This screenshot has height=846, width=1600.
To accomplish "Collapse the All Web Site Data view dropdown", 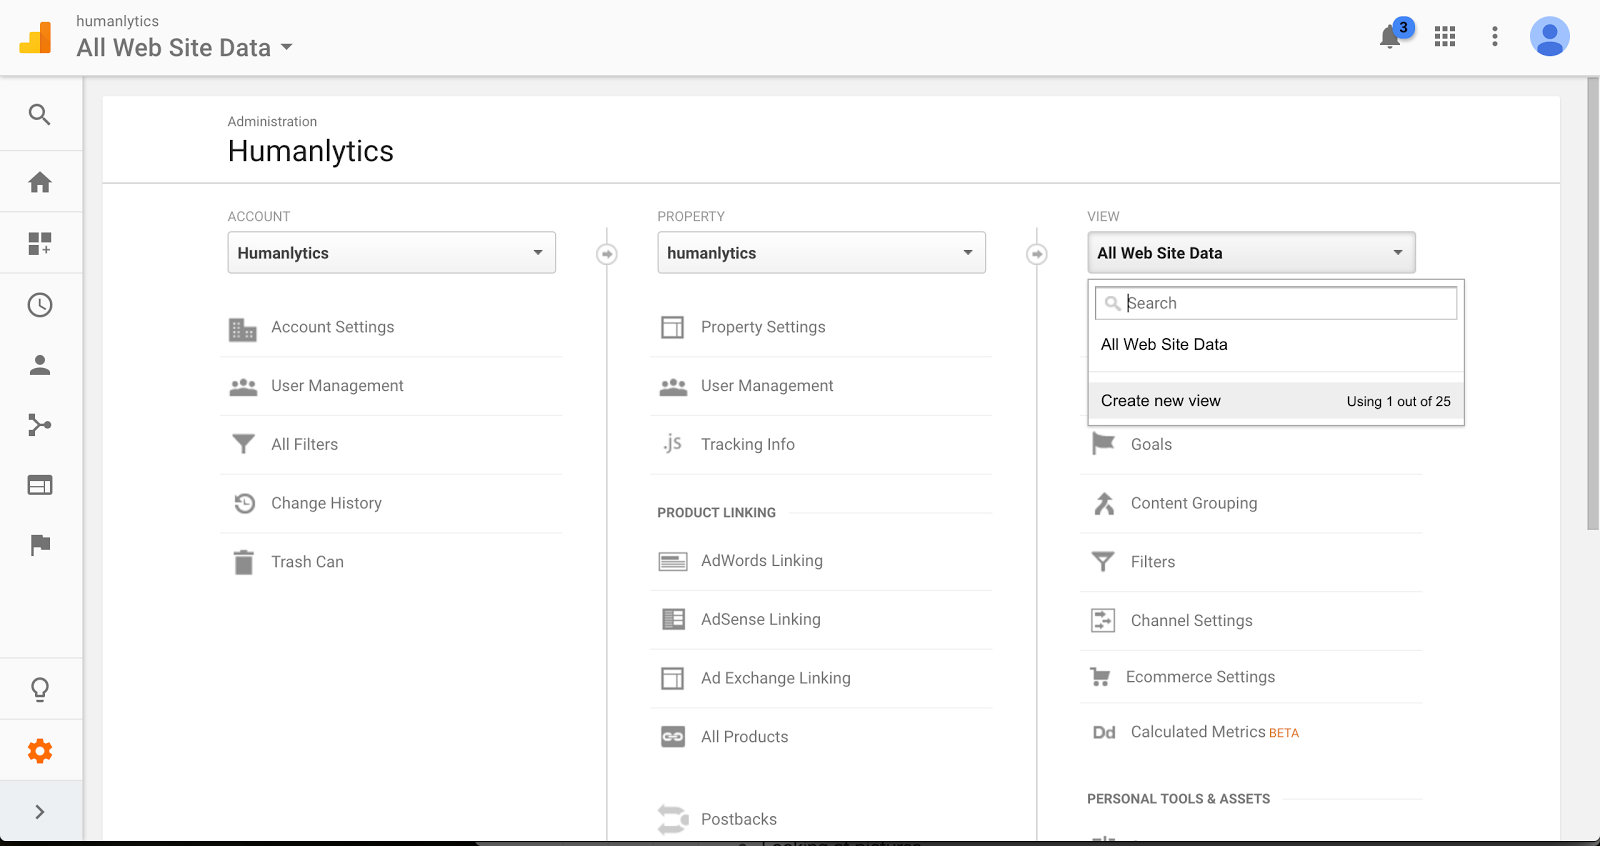I will pos(1252,253).
